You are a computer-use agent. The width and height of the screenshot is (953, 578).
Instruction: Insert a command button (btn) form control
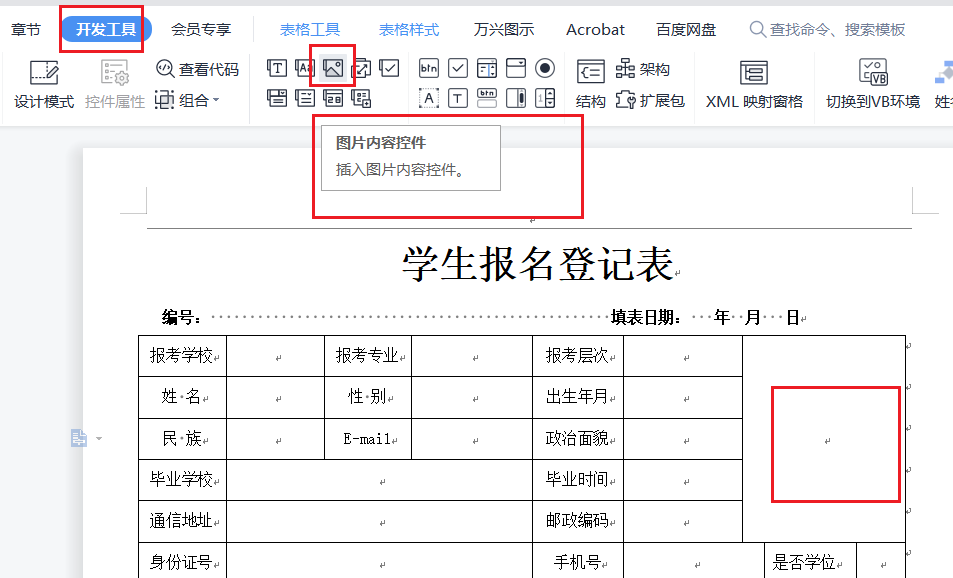[x=429, y=69]
